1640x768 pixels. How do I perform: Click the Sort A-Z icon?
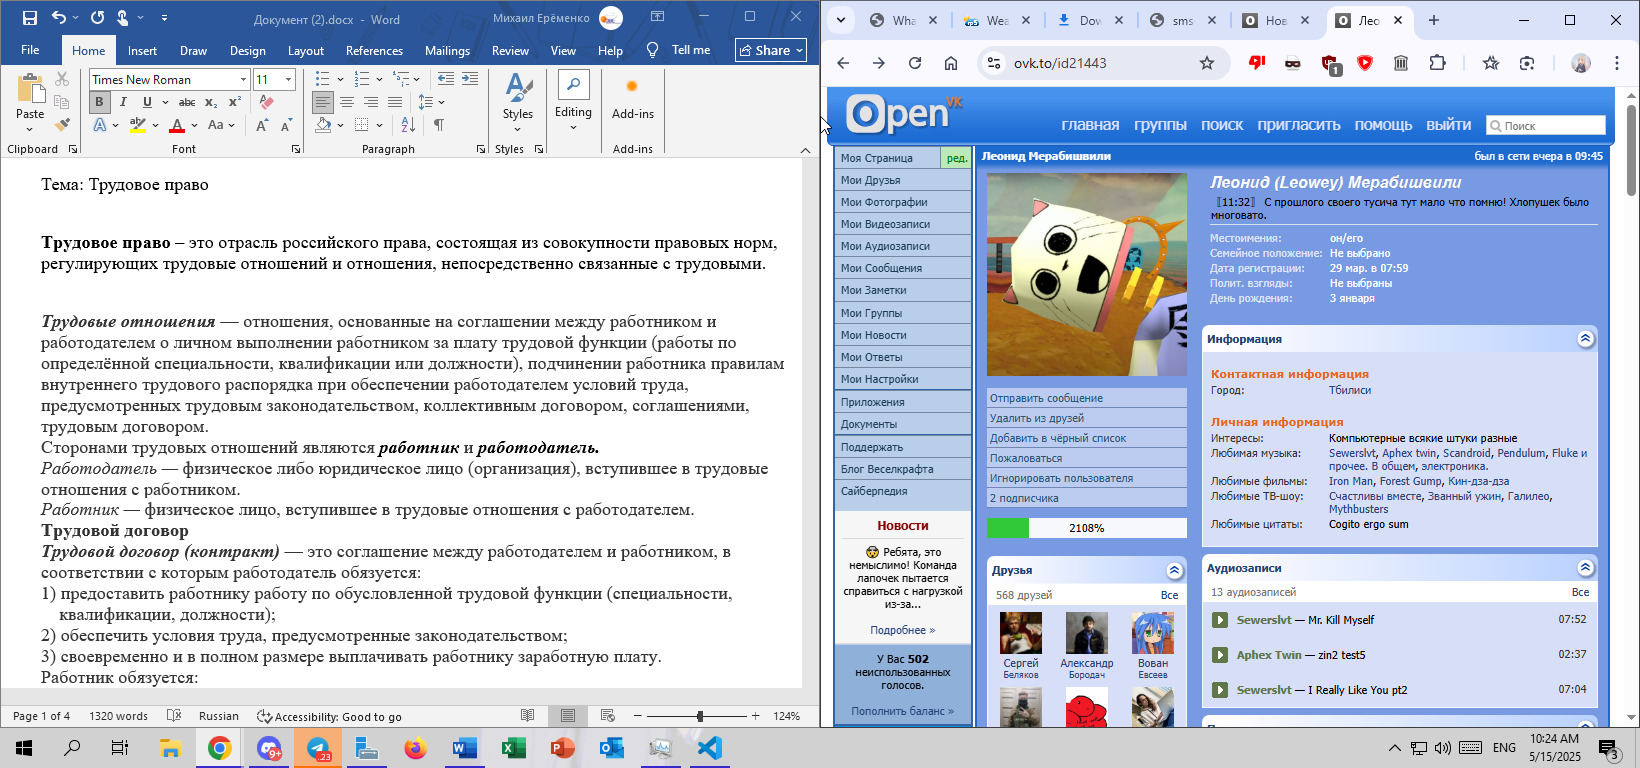(x=408, y=125)
